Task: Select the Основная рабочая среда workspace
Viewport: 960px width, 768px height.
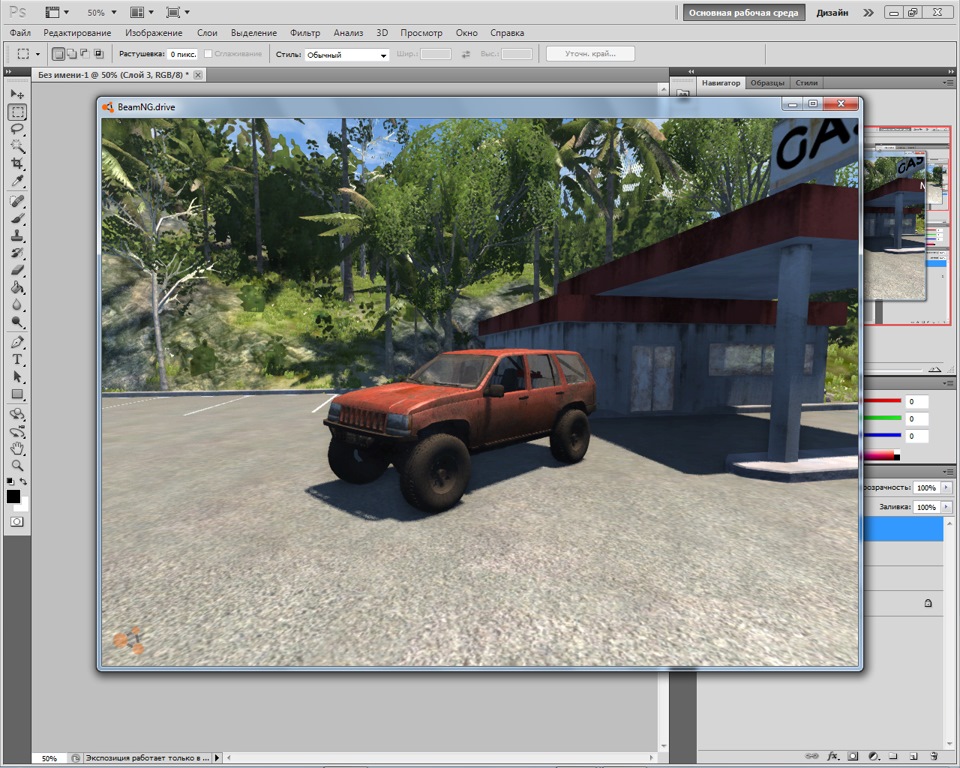Action: point(743,12)
